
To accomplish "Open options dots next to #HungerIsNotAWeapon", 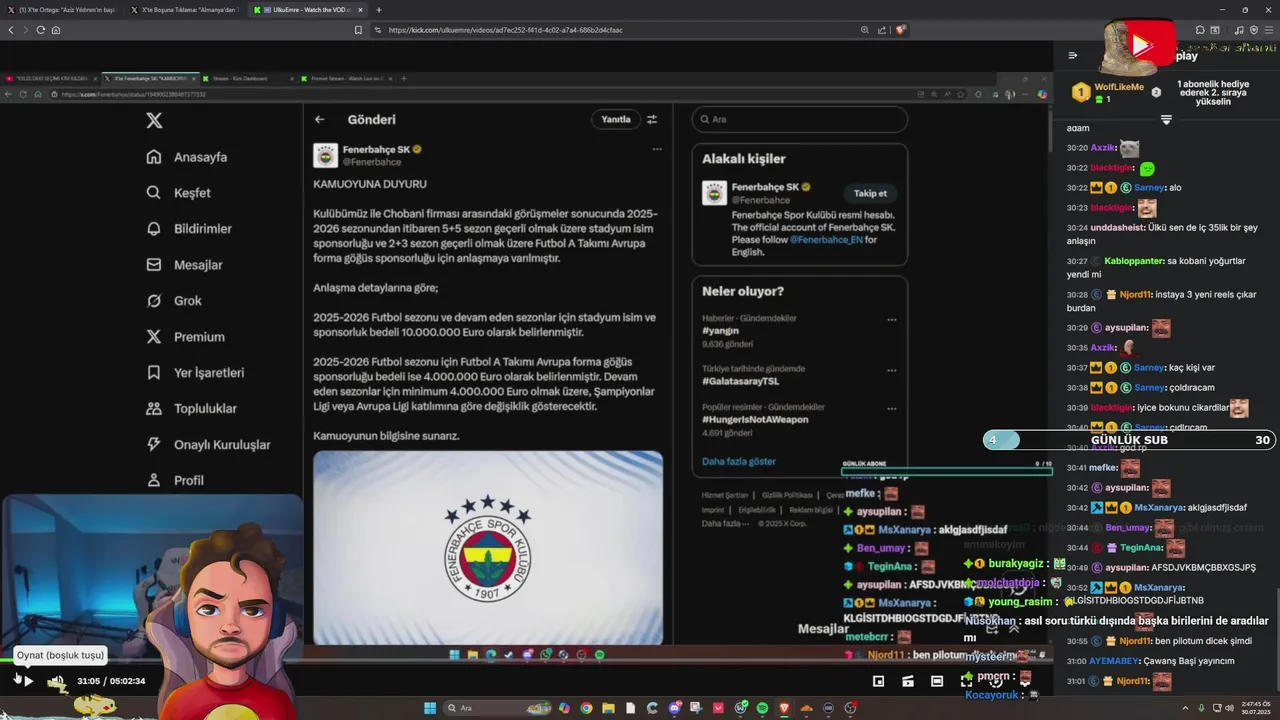I will tap(891, 408).
